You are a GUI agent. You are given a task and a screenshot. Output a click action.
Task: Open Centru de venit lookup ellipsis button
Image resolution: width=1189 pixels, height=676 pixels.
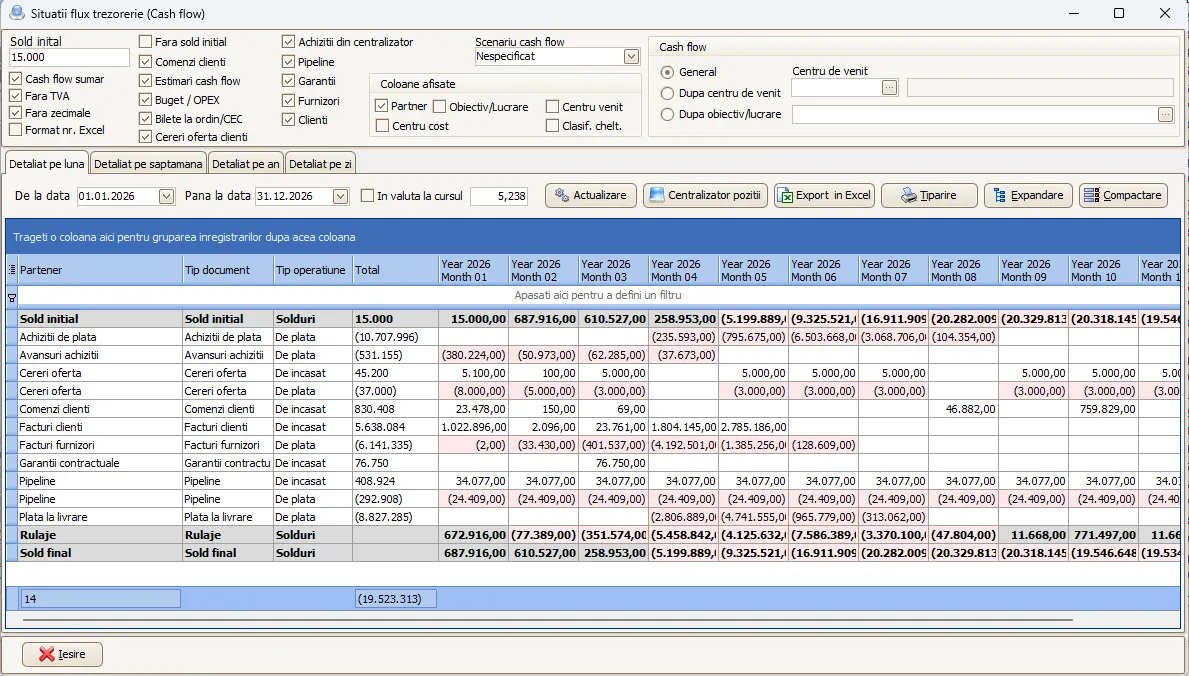[x=889, y=87]
